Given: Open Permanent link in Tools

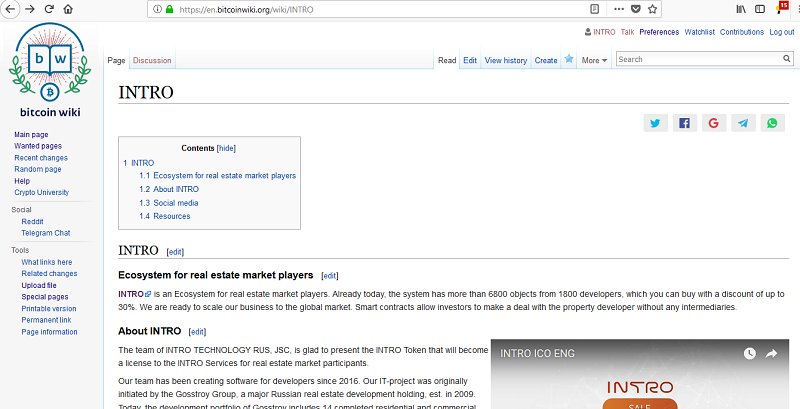Looking at the screenshot, I should tap(46, 320).
